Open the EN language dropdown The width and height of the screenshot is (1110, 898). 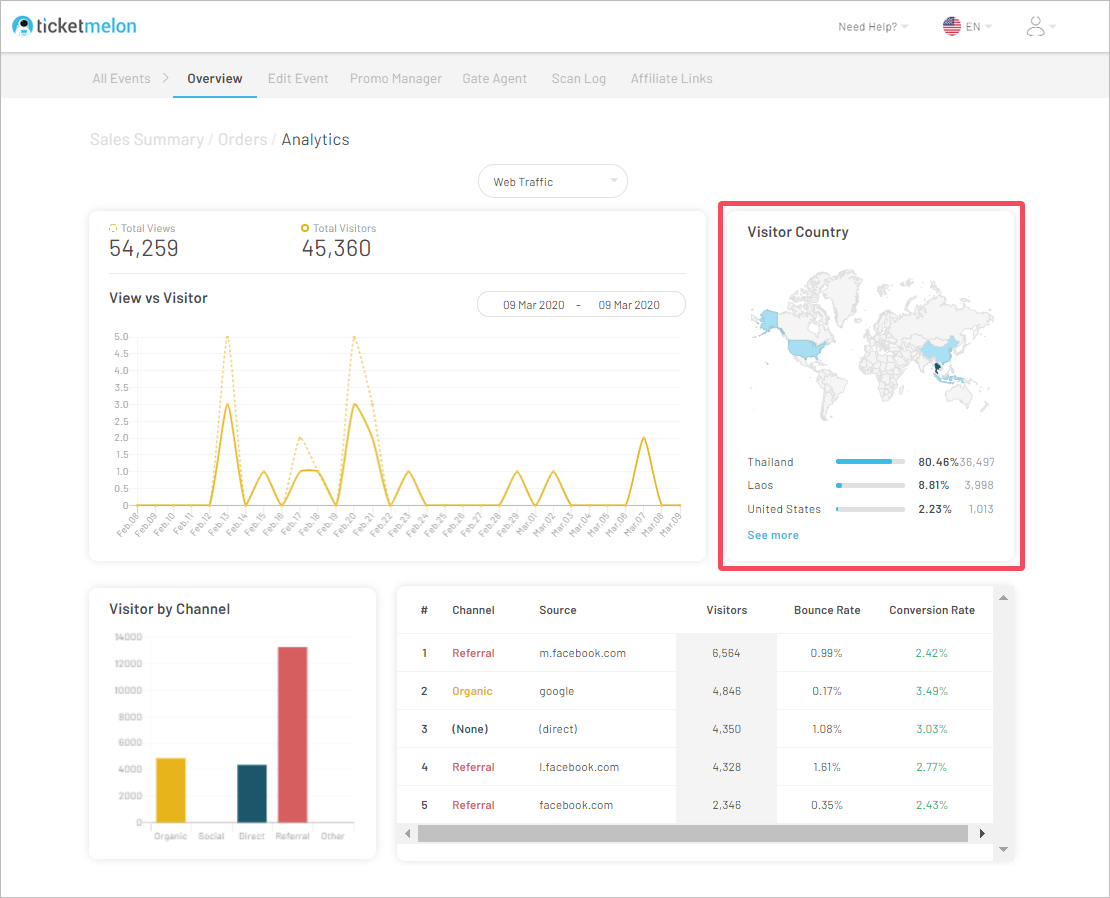pos(978,27)
